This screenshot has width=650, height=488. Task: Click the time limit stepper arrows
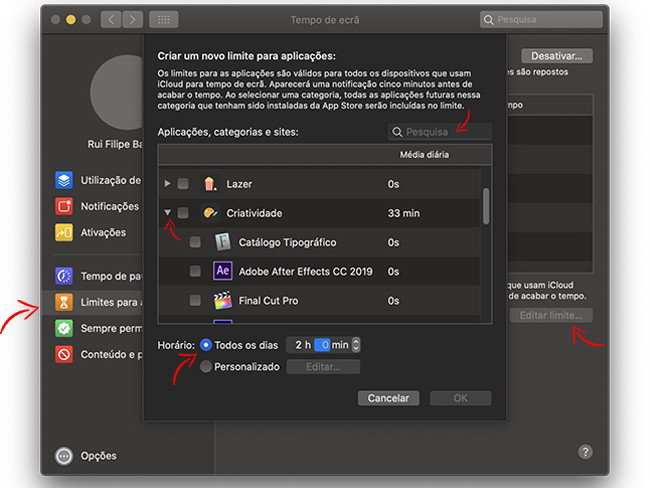coord(357,344)
